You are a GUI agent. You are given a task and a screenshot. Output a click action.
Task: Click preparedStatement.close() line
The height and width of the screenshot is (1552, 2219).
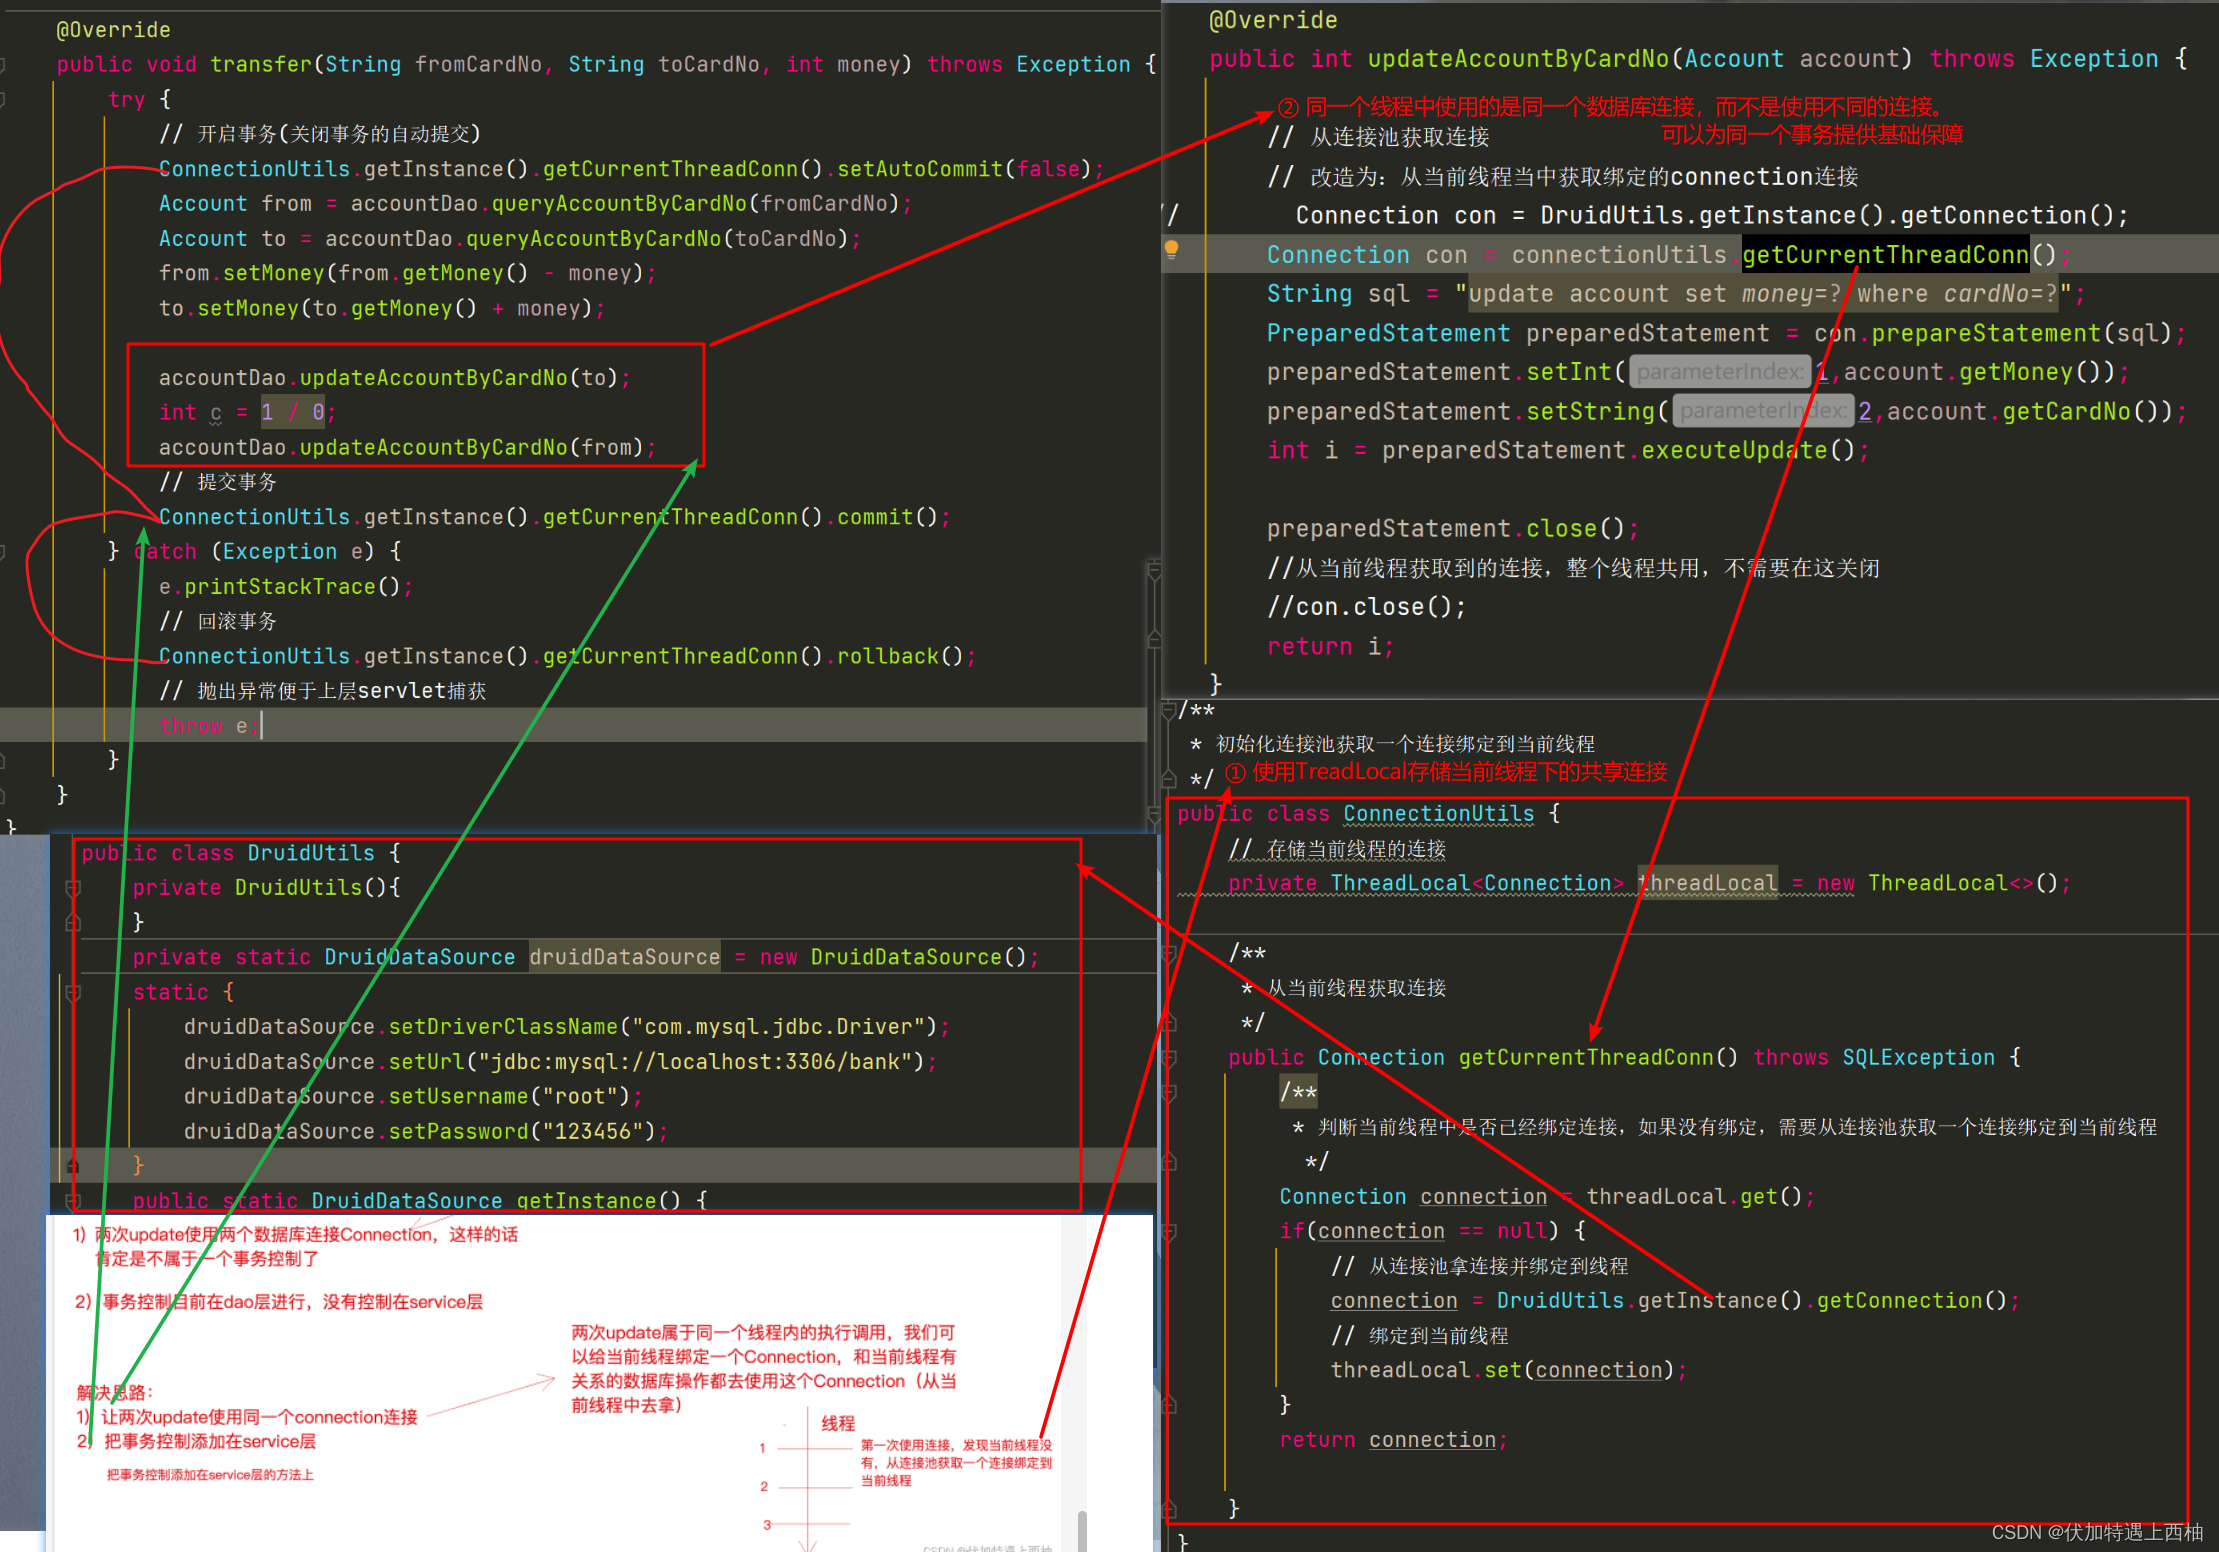[x=1452, y=529]
